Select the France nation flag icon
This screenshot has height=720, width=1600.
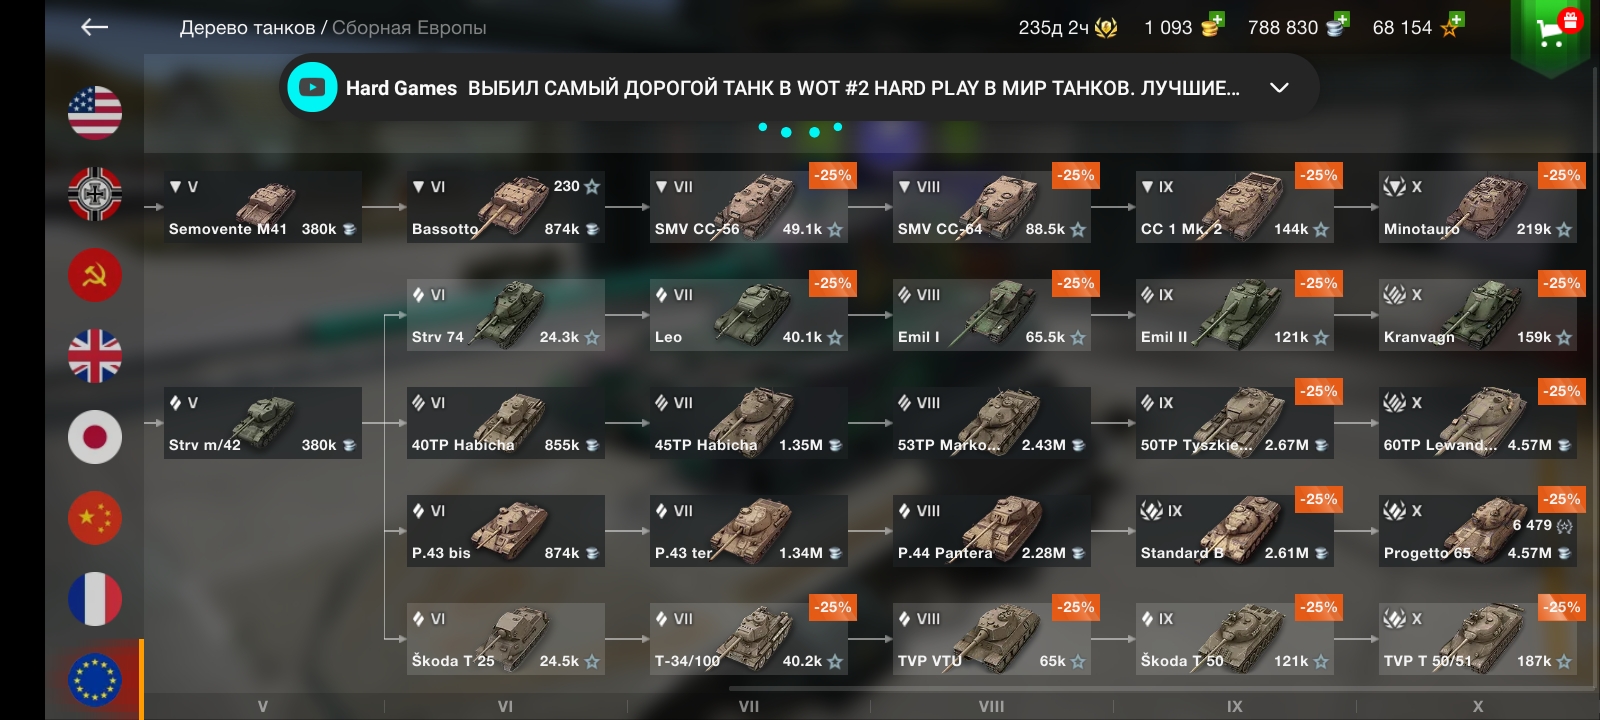[95, 599]
